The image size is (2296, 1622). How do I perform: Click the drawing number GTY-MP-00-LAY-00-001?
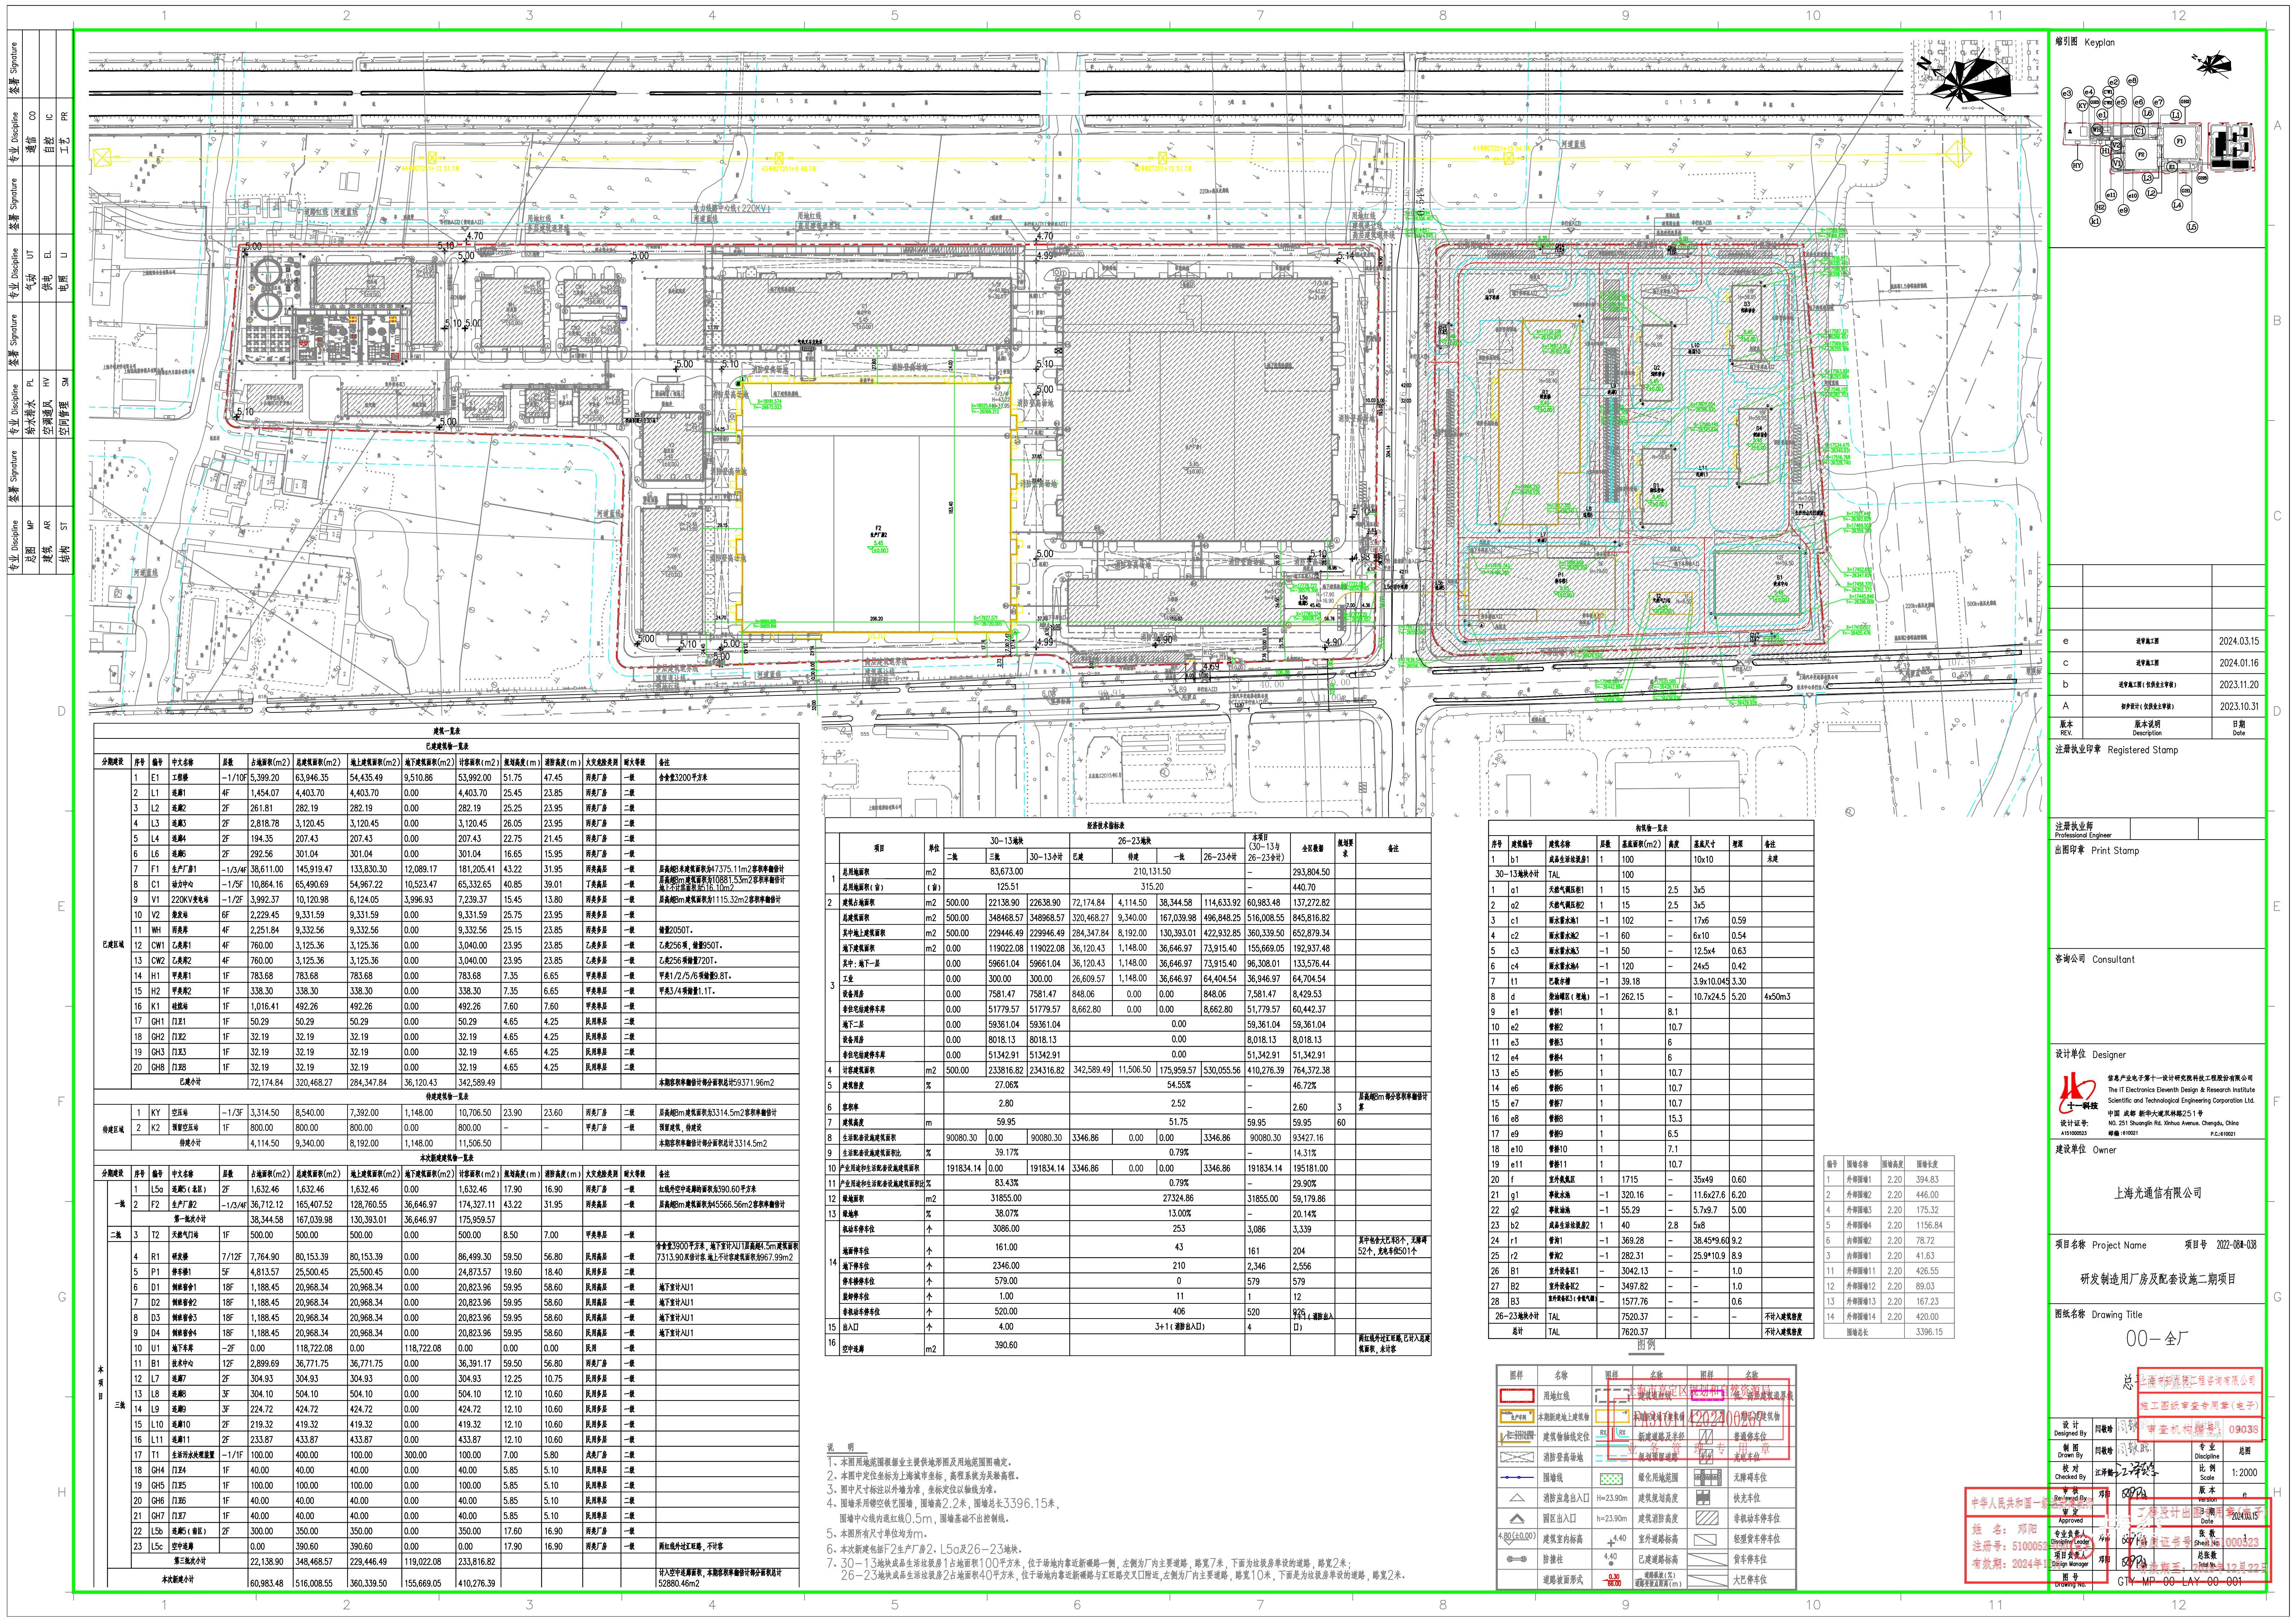pos(2180,1581)
